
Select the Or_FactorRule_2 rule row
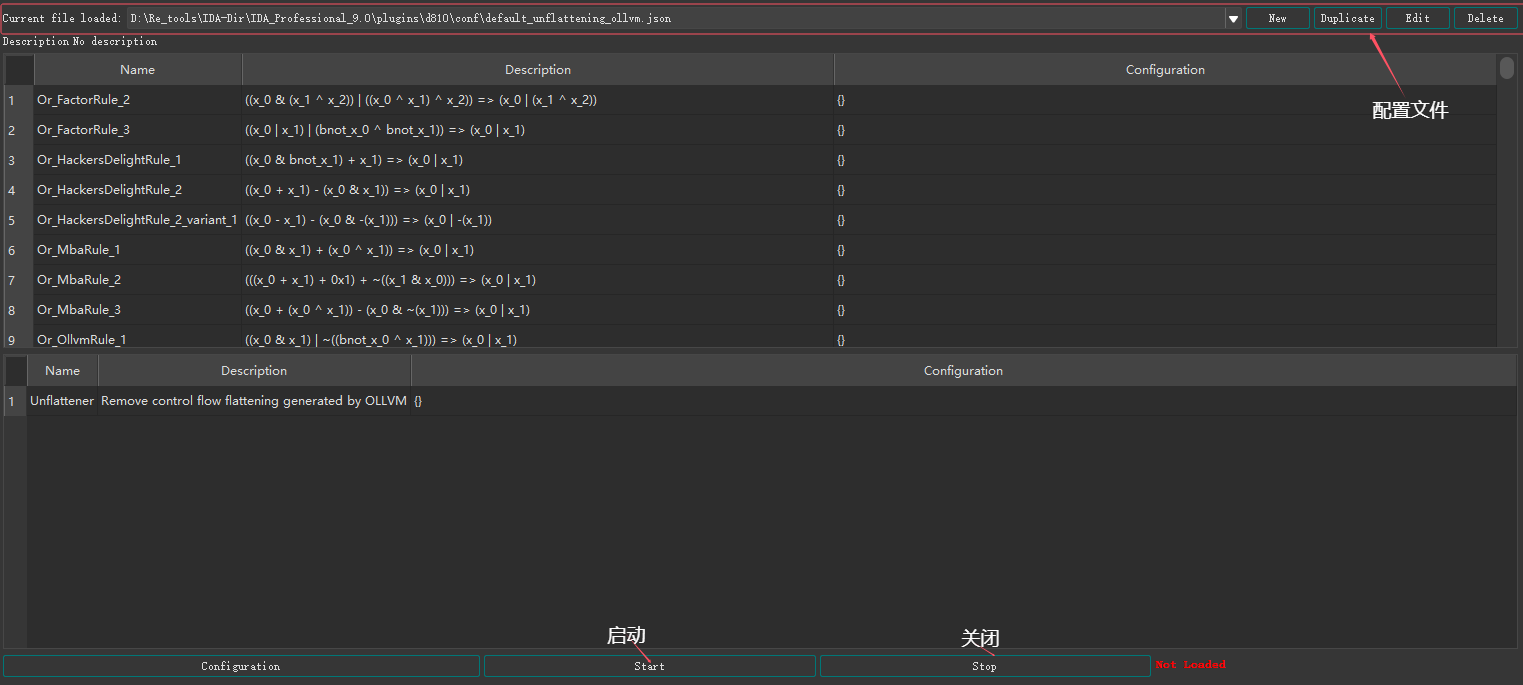tap(84, 100)
